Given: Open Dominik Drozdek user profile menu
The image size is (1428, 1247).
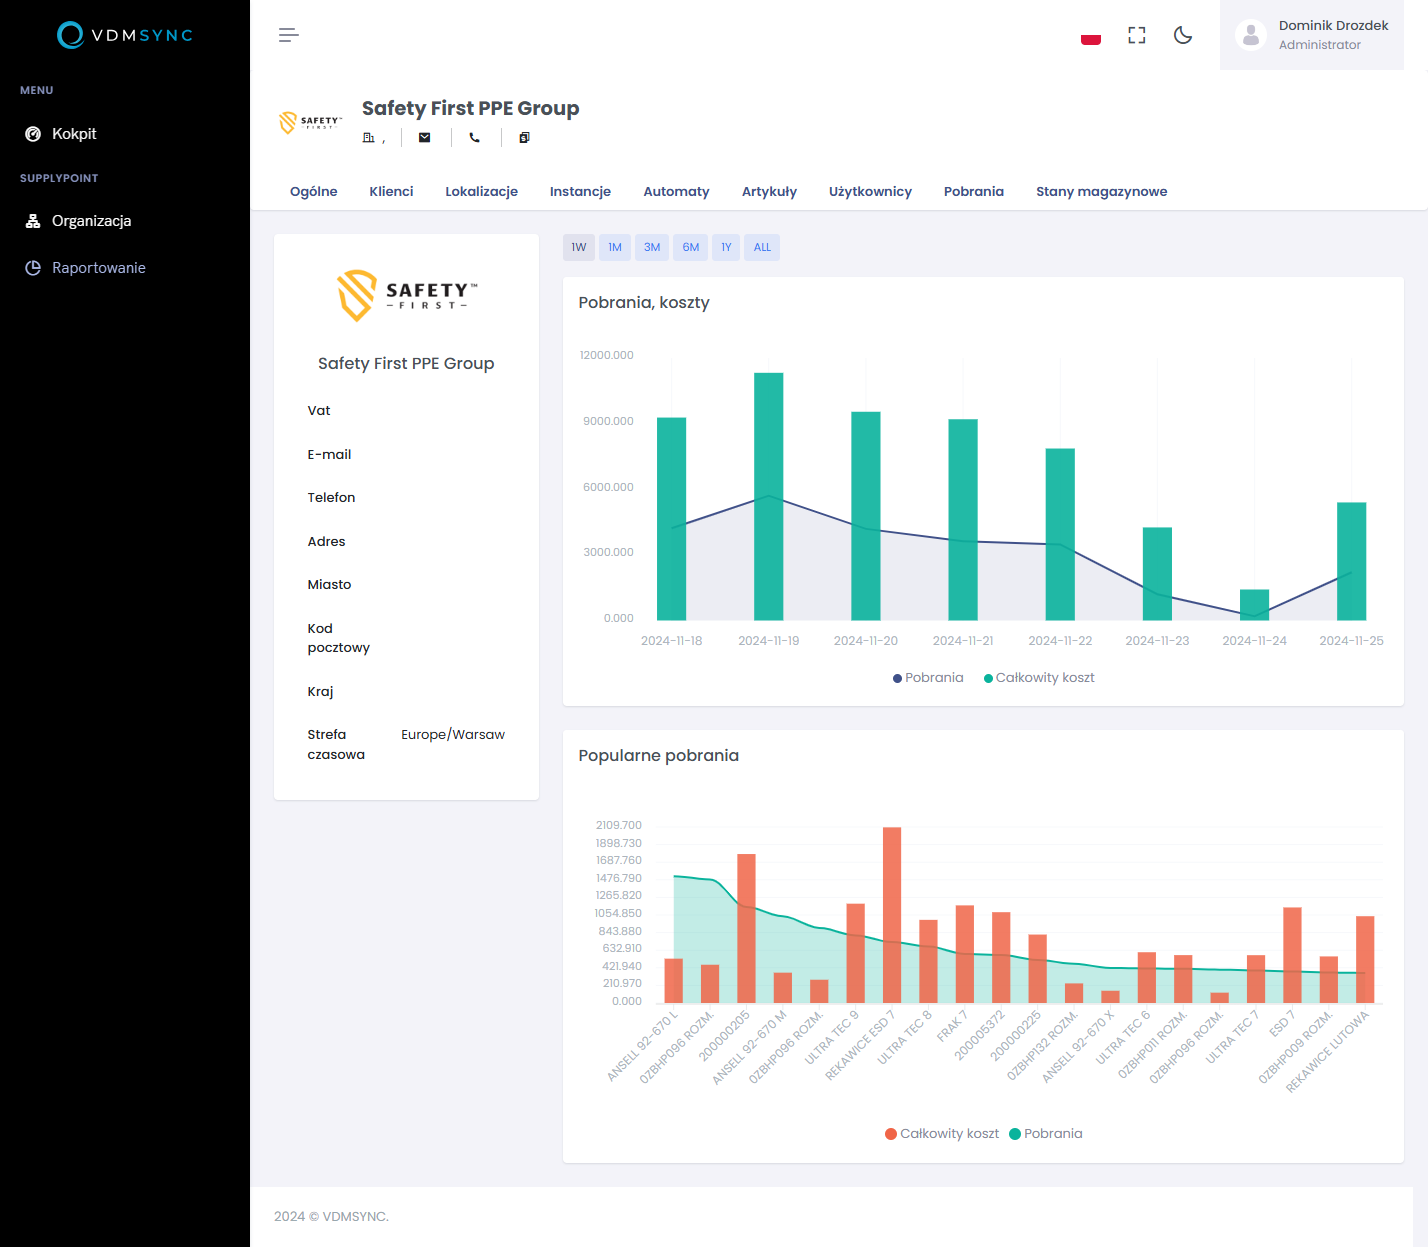Looking at the screenshot, I should 1311,35.
